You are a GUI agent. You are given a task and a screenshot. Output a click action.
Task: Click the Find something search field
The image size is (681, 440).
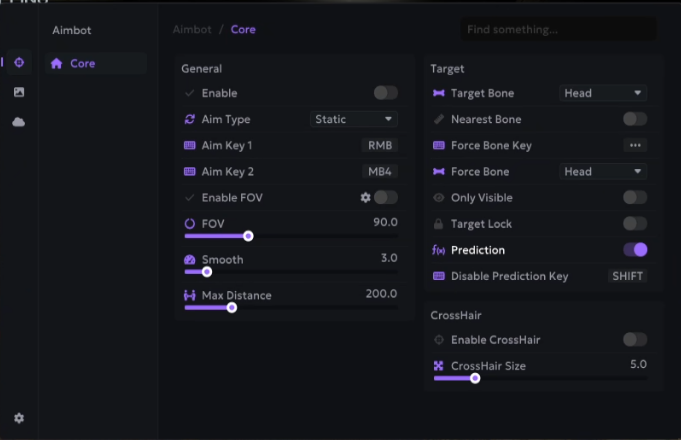557,30
